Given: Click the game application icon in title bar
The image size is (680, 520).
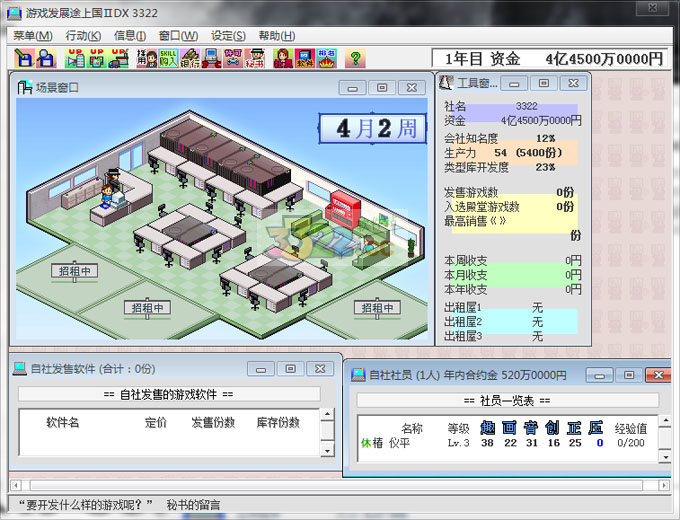Looking at the screenshot, I should (14, 13).
